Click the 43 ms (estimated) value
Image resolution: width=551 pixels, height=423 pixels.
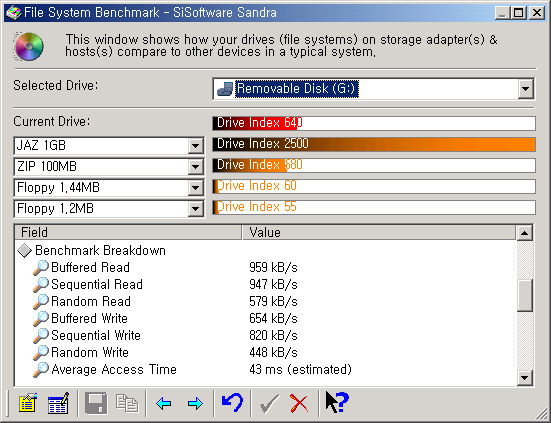[x=300, y=370]
